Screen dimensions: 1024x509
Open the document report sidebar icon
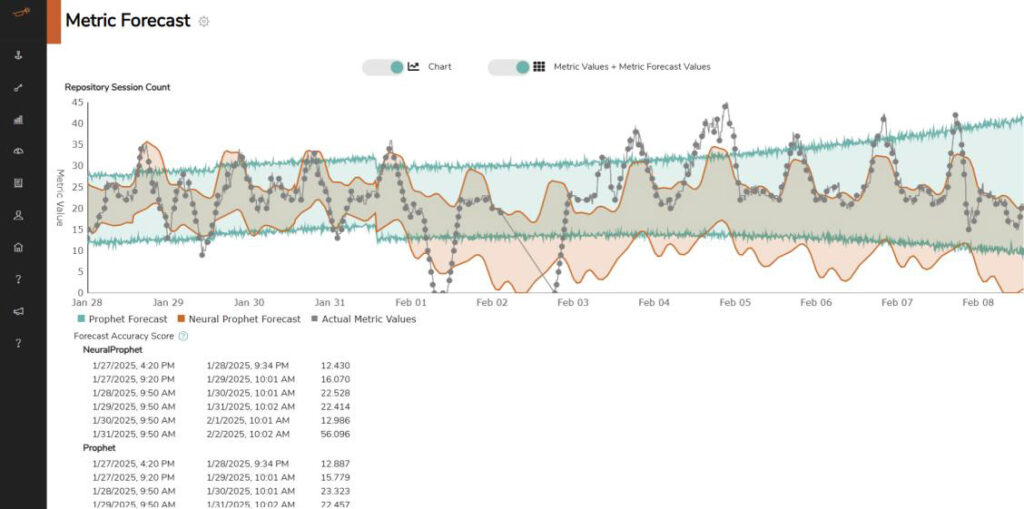(19, 183)
